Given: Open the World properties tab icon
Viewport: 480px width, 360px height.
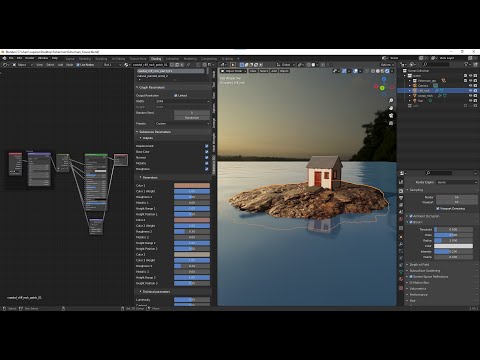Looking at the screenshot, I should [401, 219].
